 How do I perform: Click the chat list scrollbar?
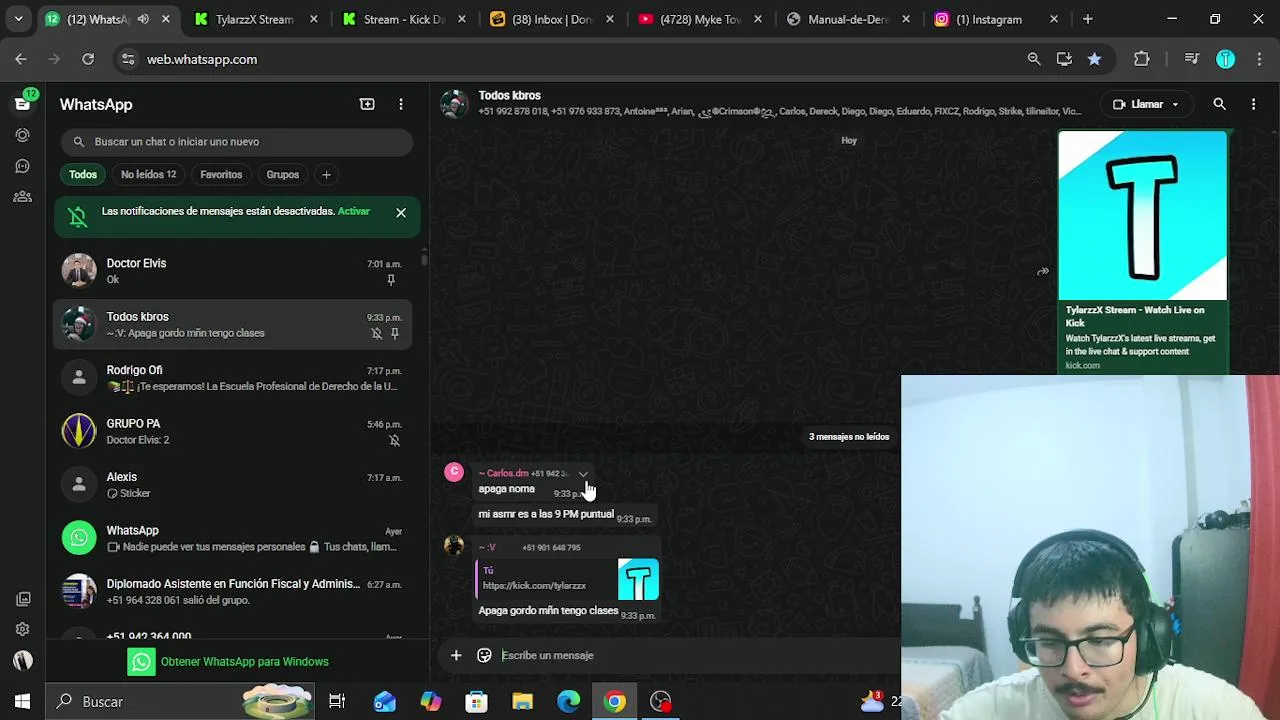(x=424, y=258)
